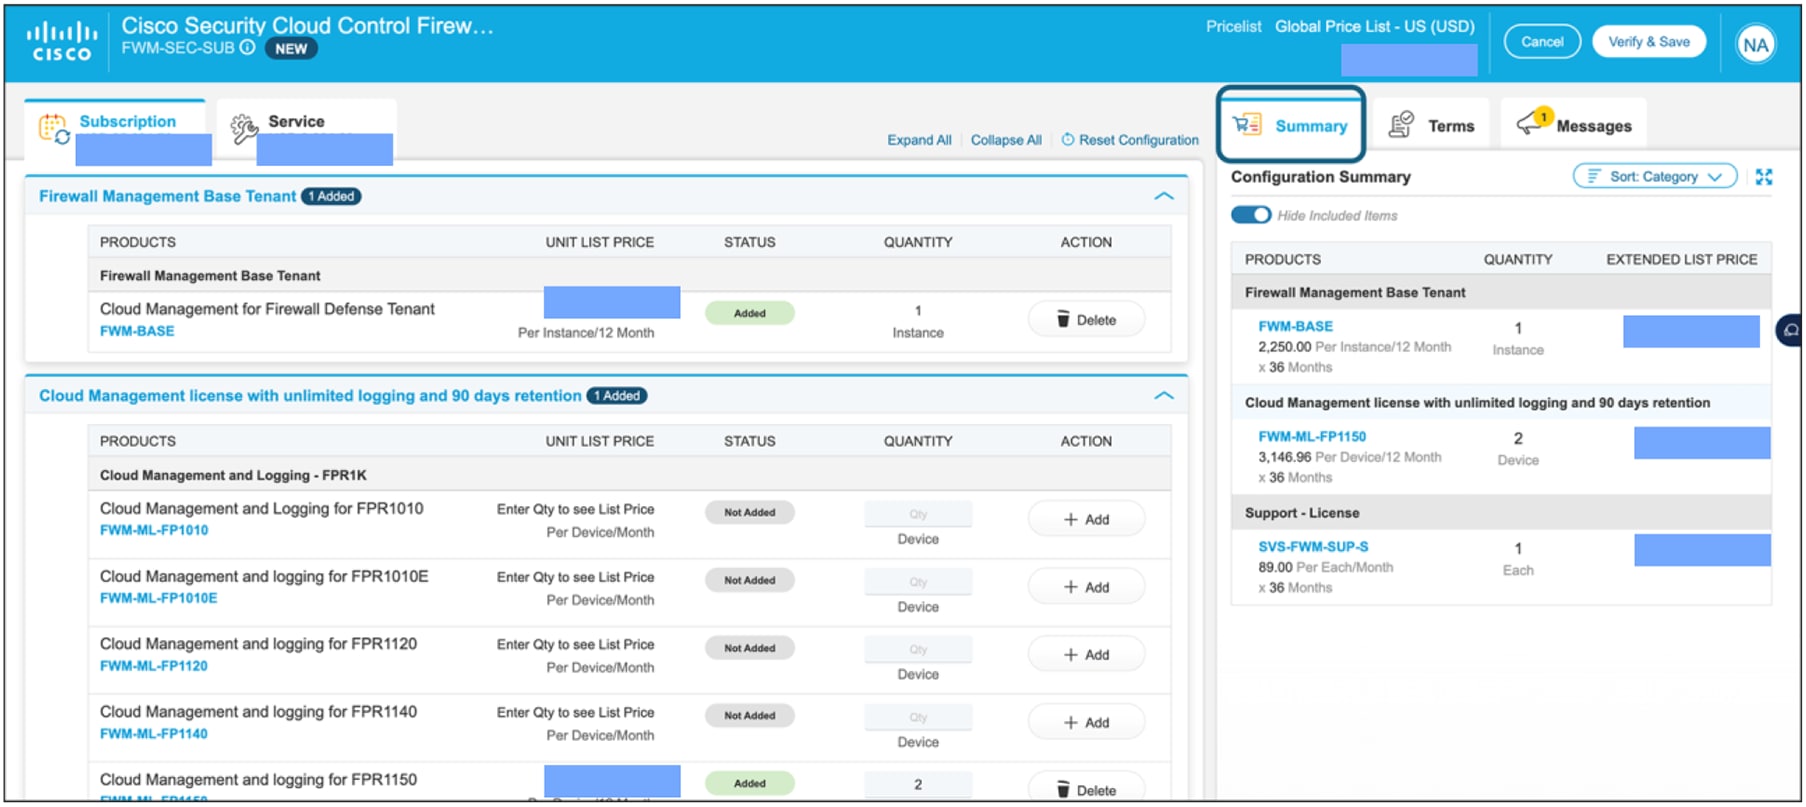
Task: Delete Cloud Management for Firewall Defense Tenant
Action: coord(1086,320)
